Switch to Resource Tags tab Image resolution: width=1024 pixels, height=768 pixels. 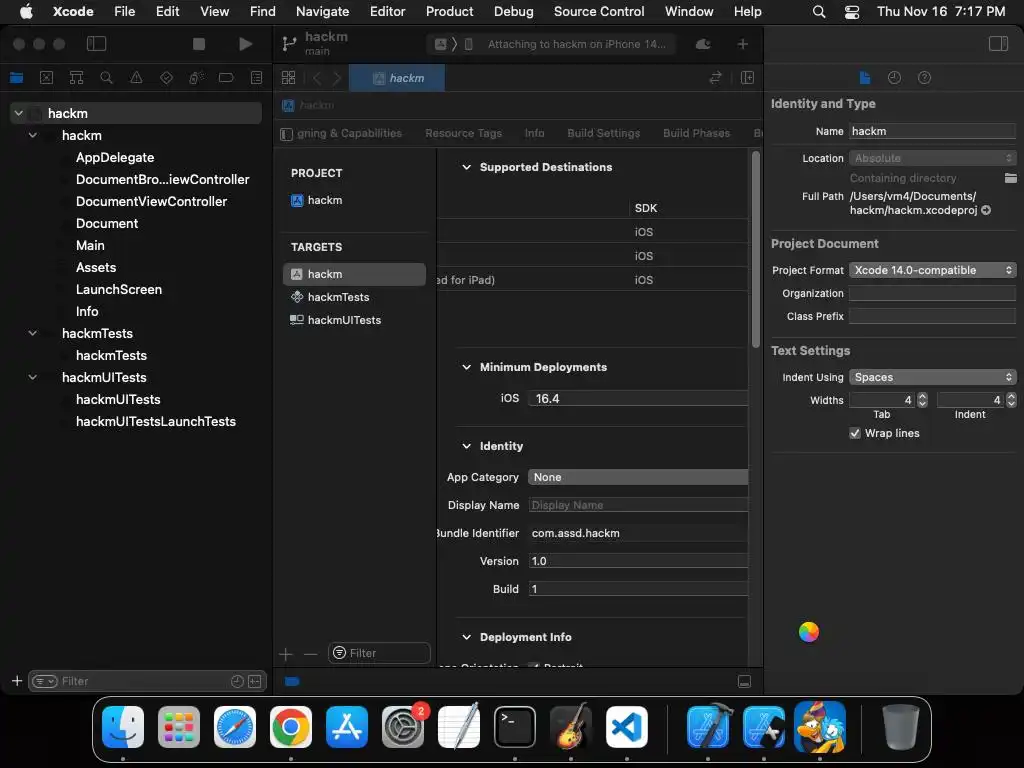463,133
